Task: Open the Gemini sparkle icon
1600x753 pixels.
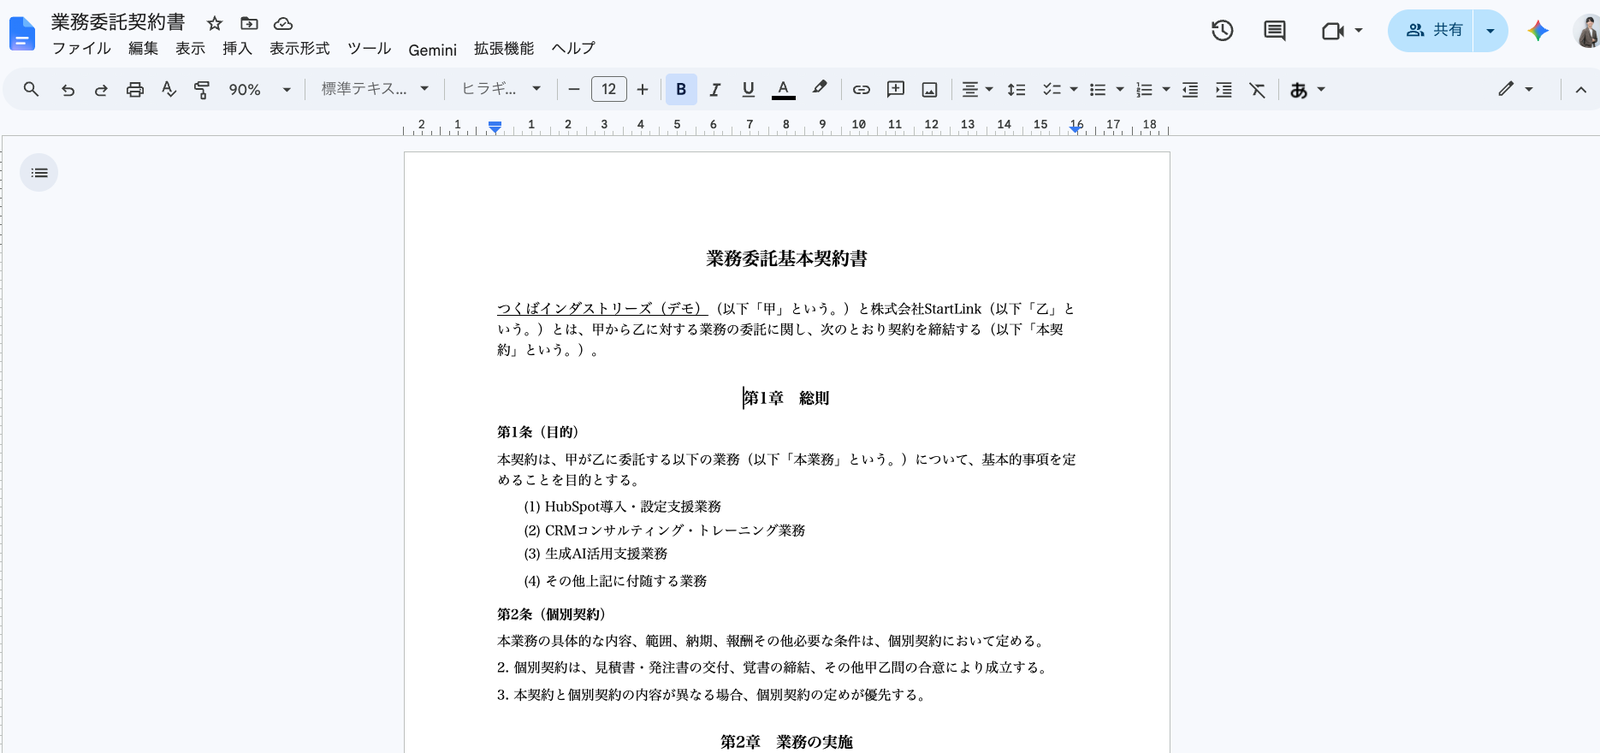Action: pos(1538,31)
